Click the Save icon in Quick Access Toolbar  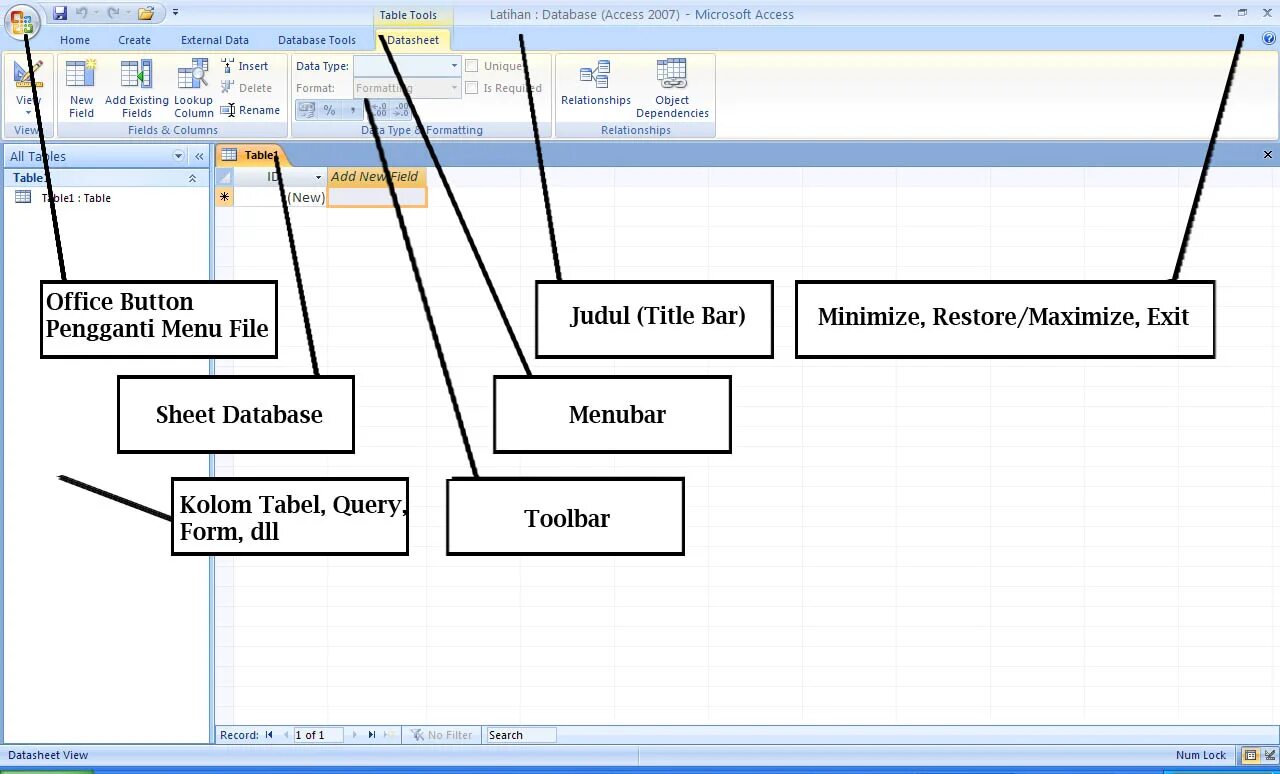(60, 13)
